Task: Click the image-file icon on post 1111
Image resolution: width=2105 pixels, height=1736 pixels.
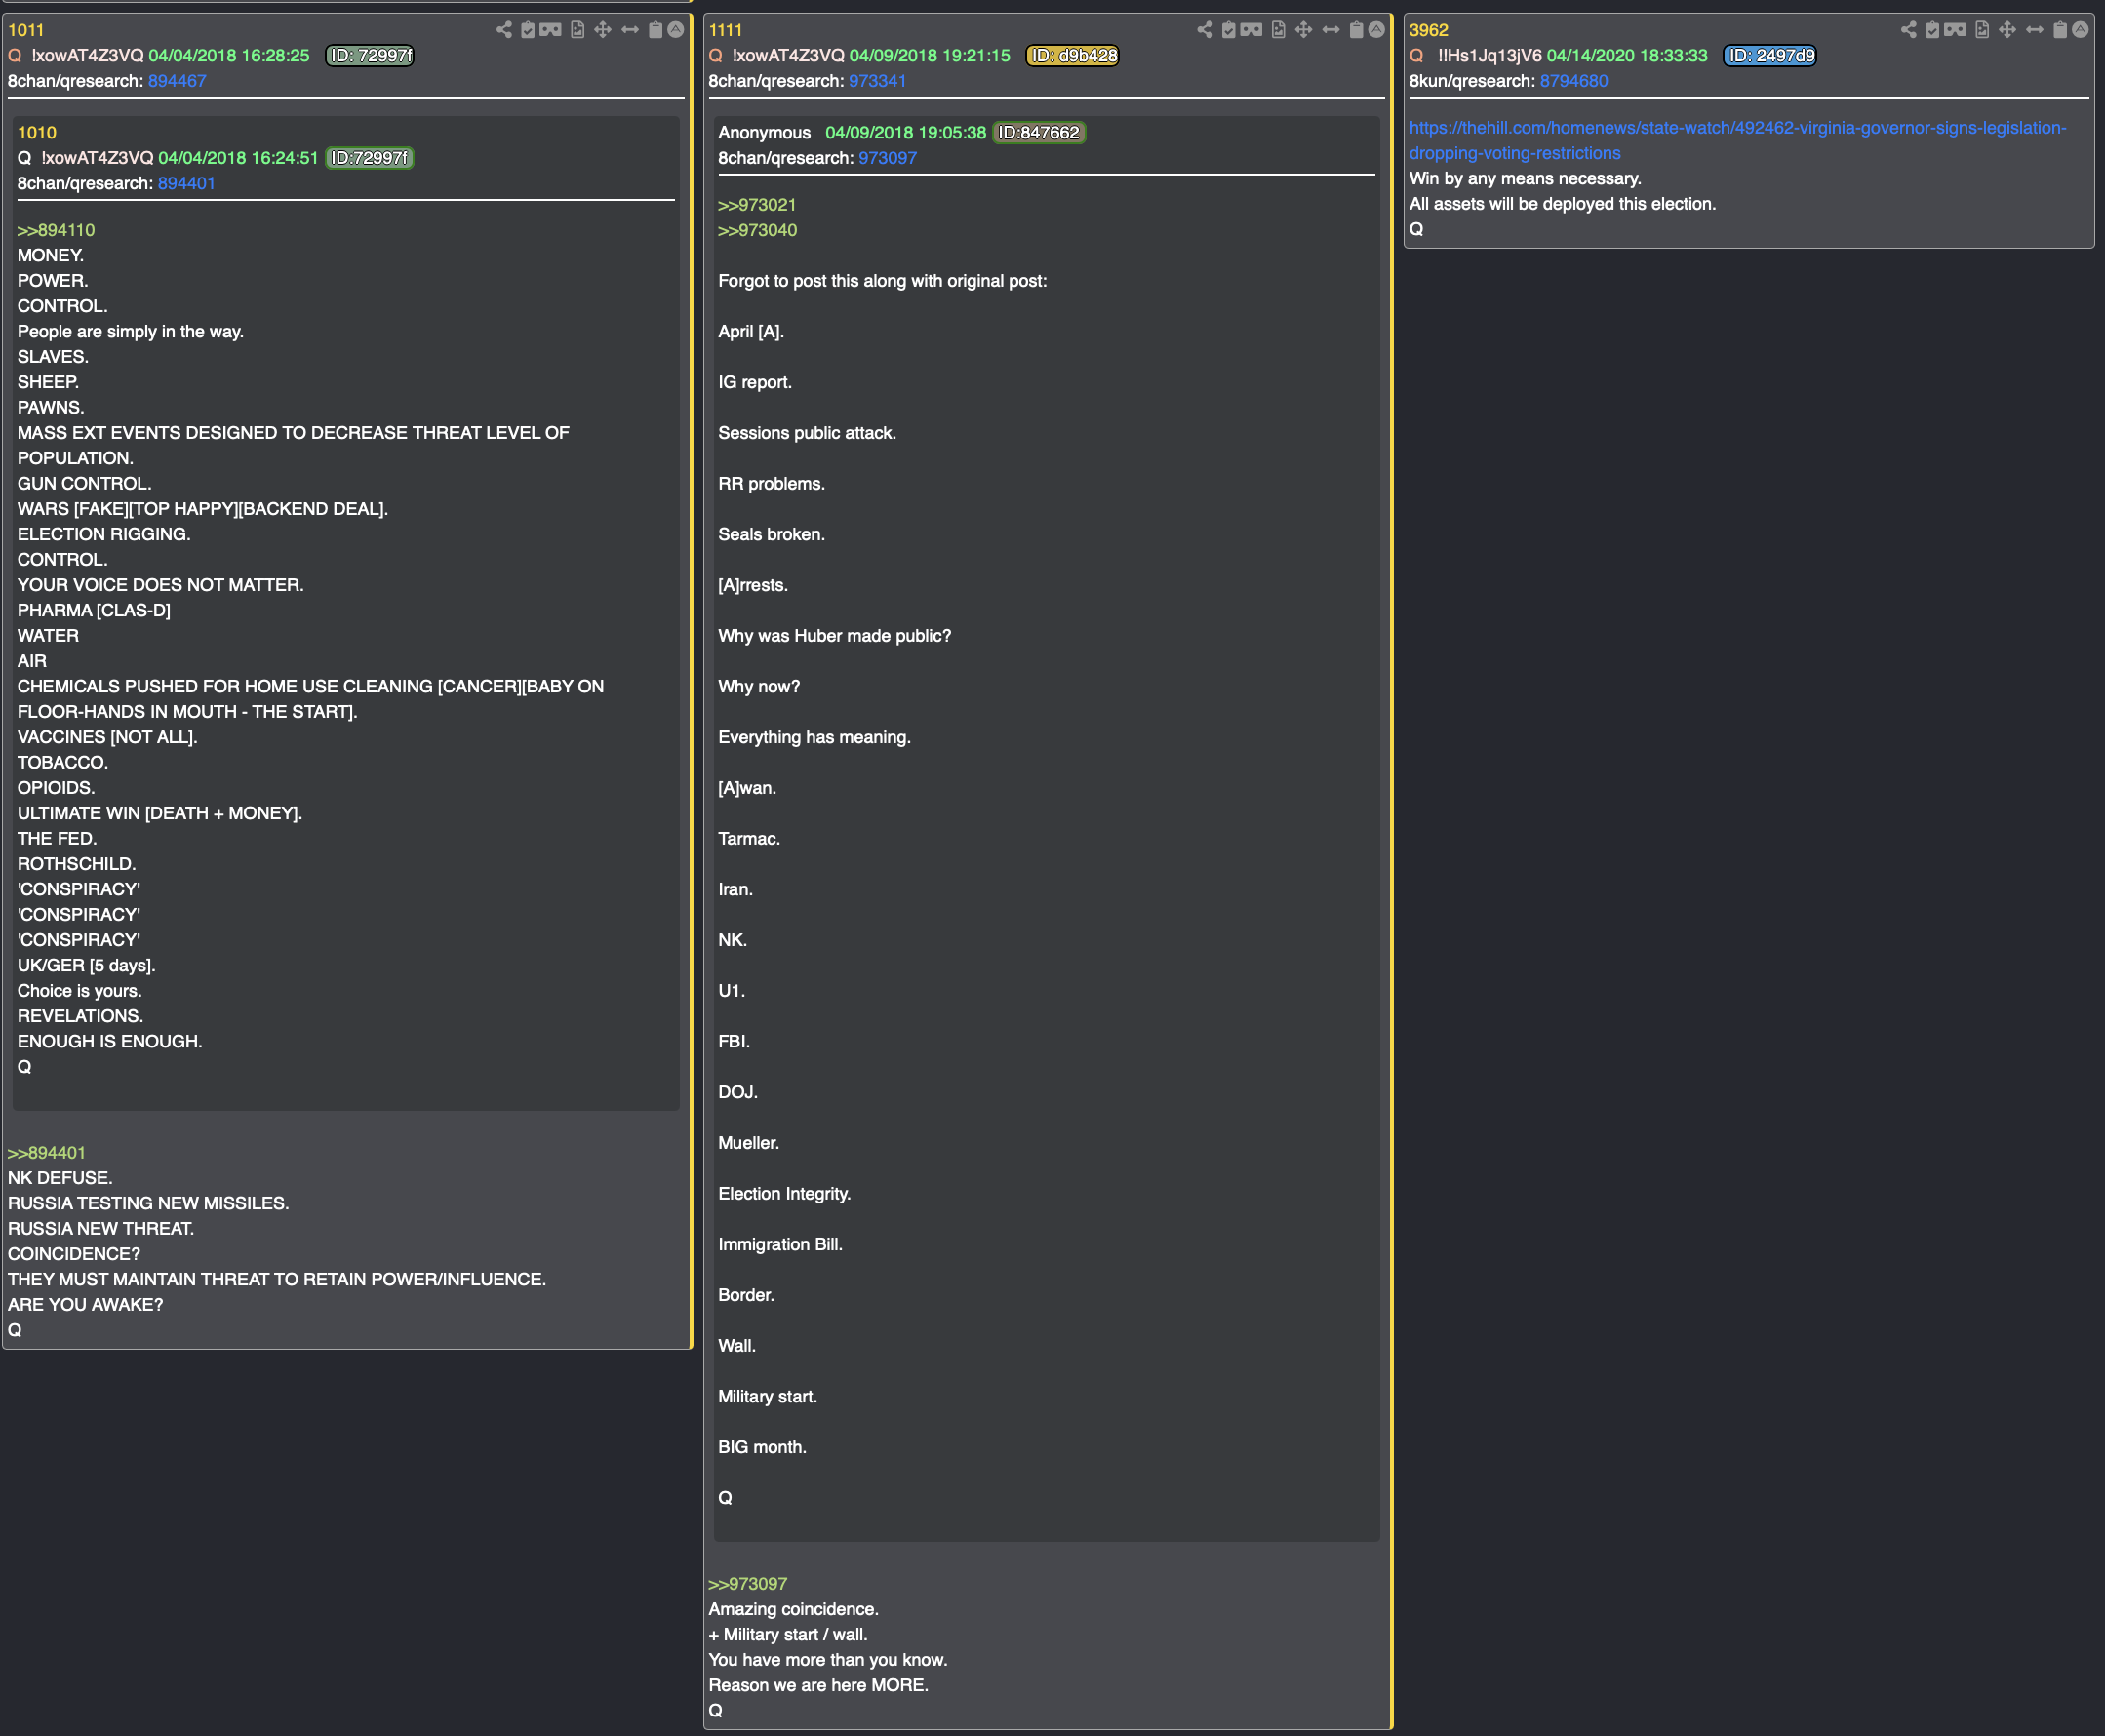Action: click(x=1278, y=30)
